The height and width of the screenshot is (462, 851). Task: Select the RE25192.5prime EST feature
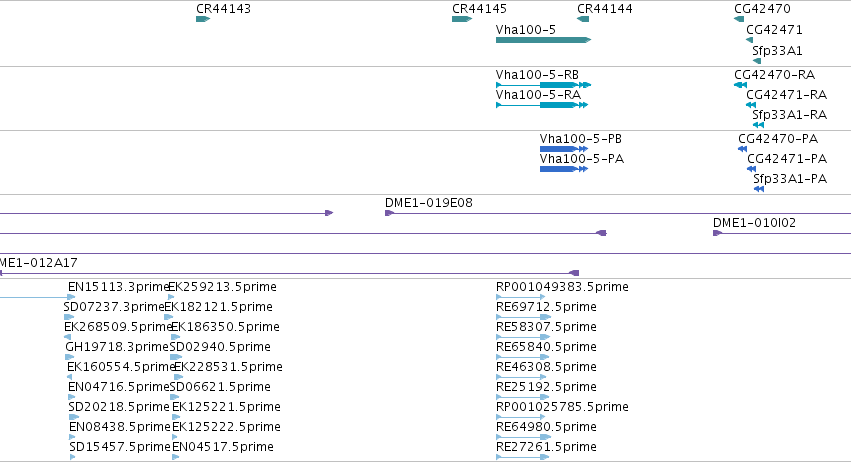click(523, 397)
